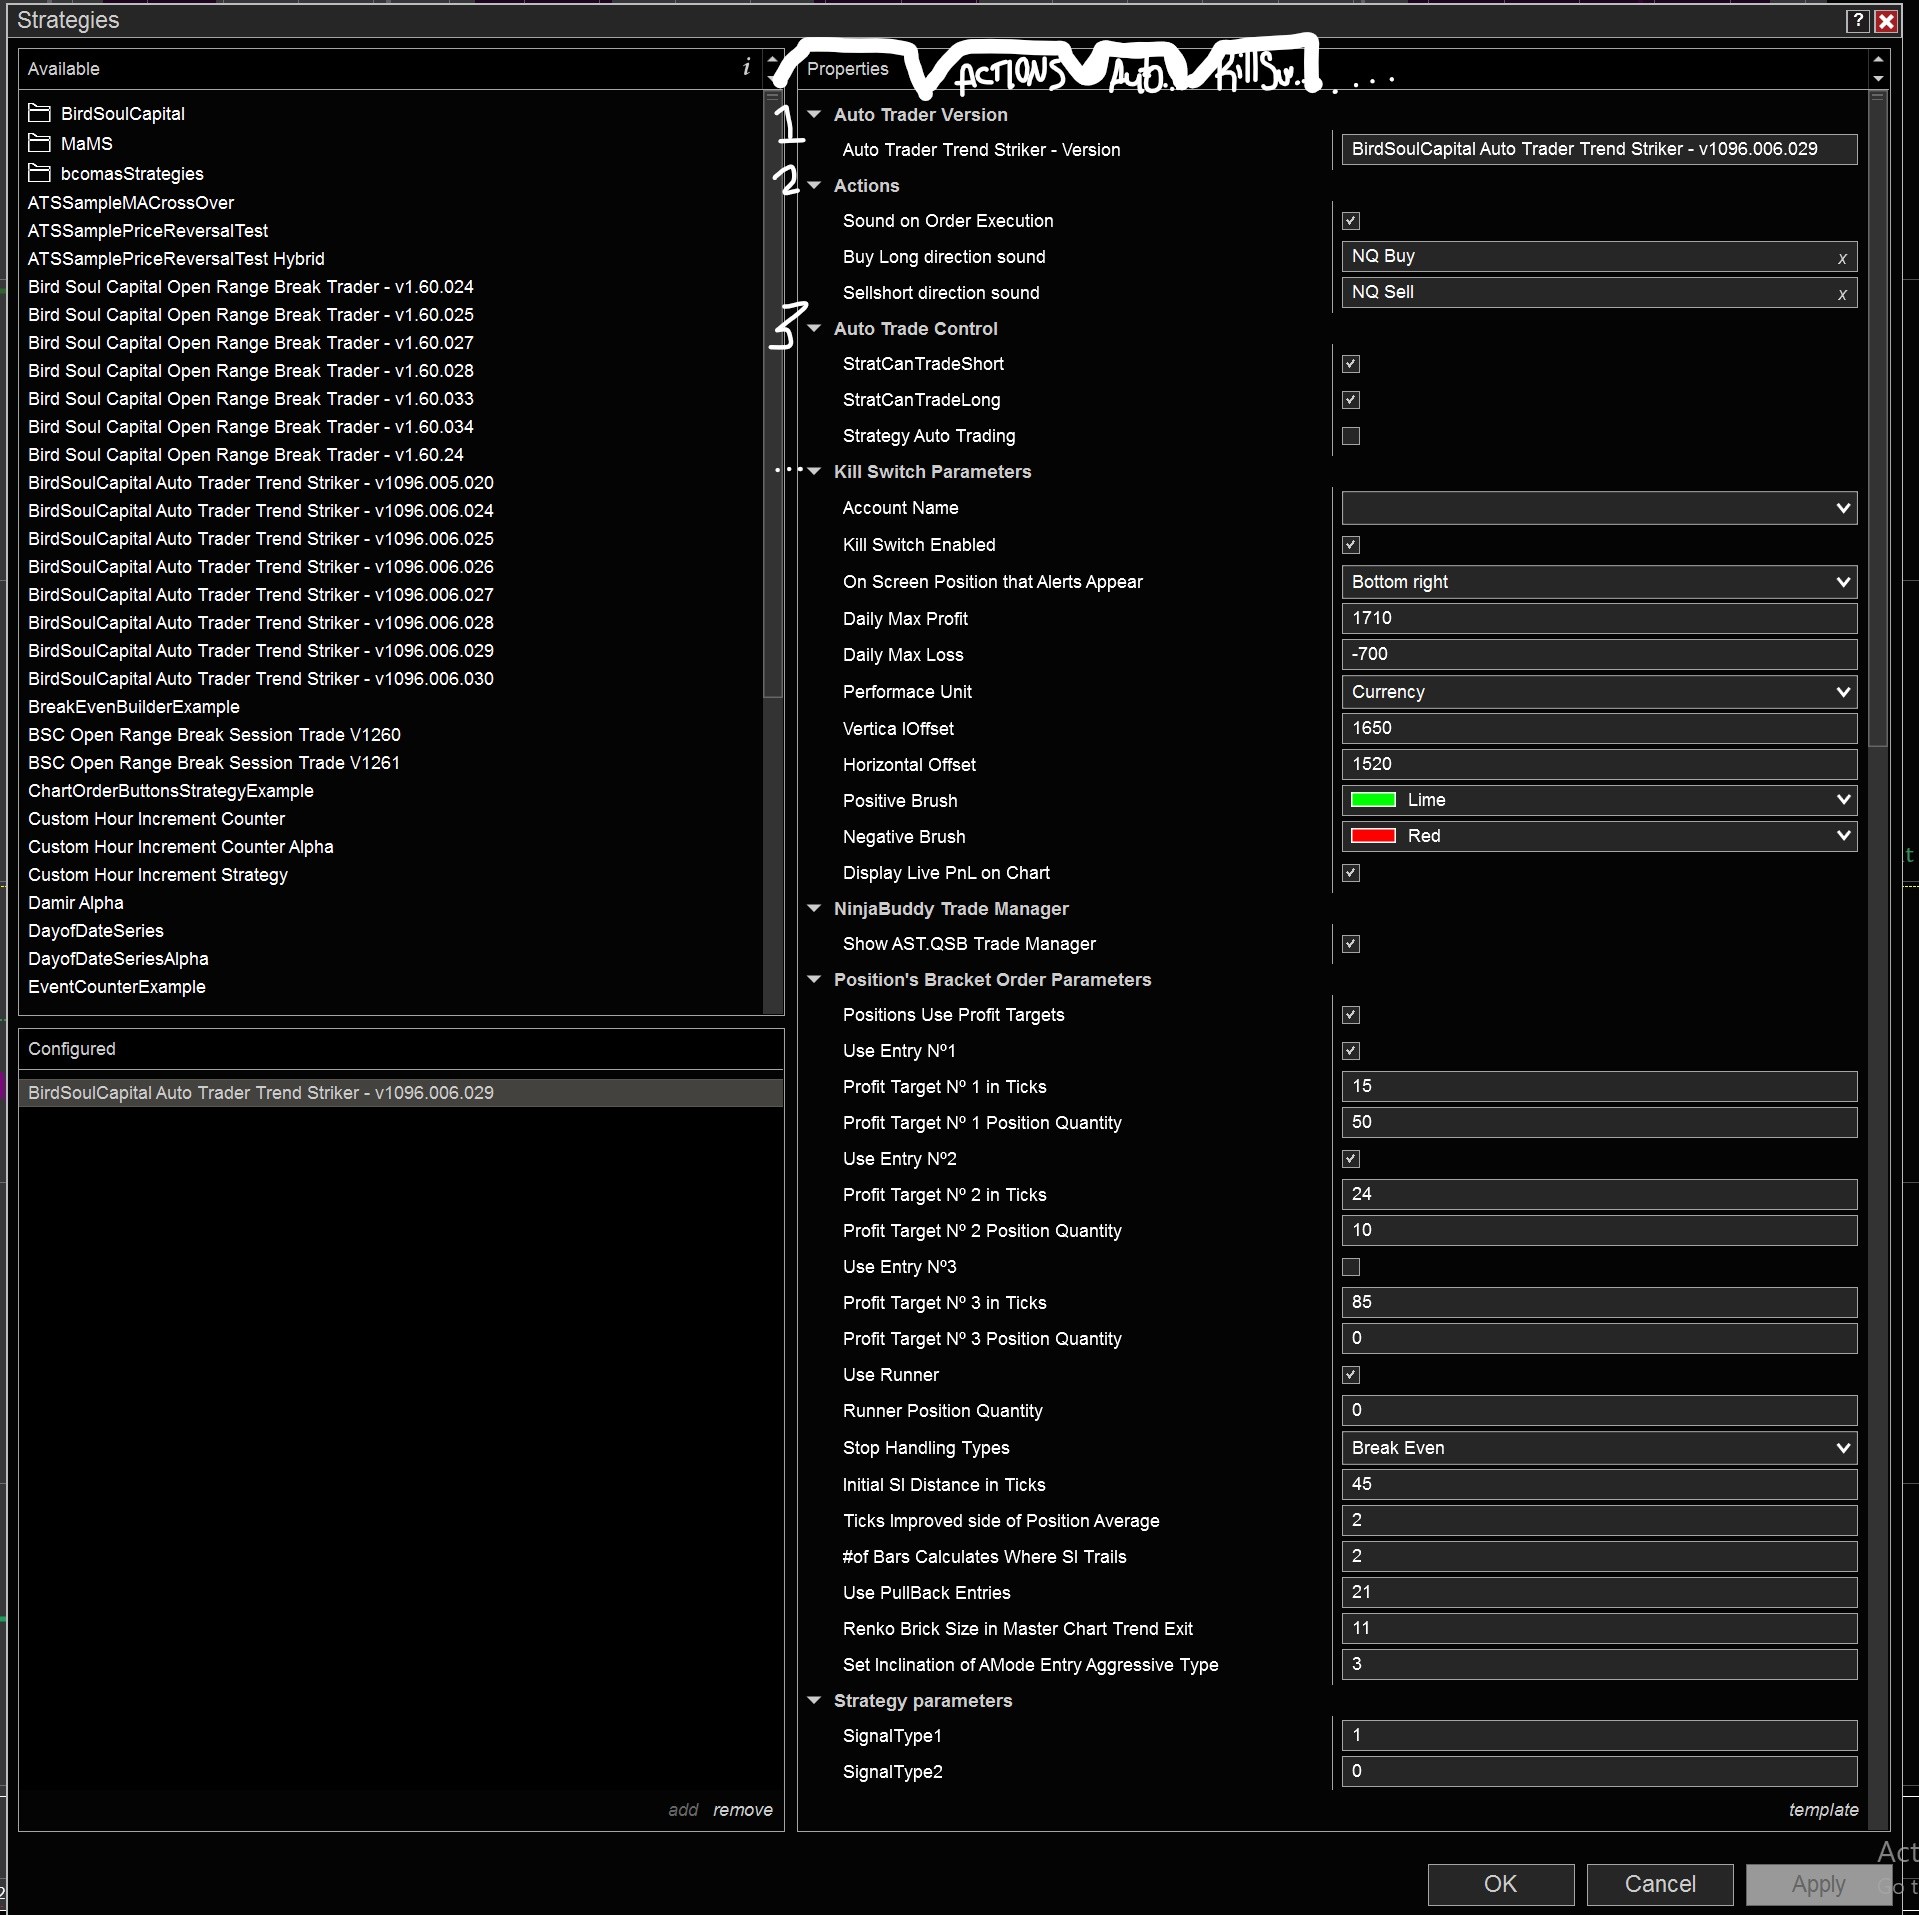Click the Cancel button
The image size is (1919, 1915).
click(1660, 1884)
